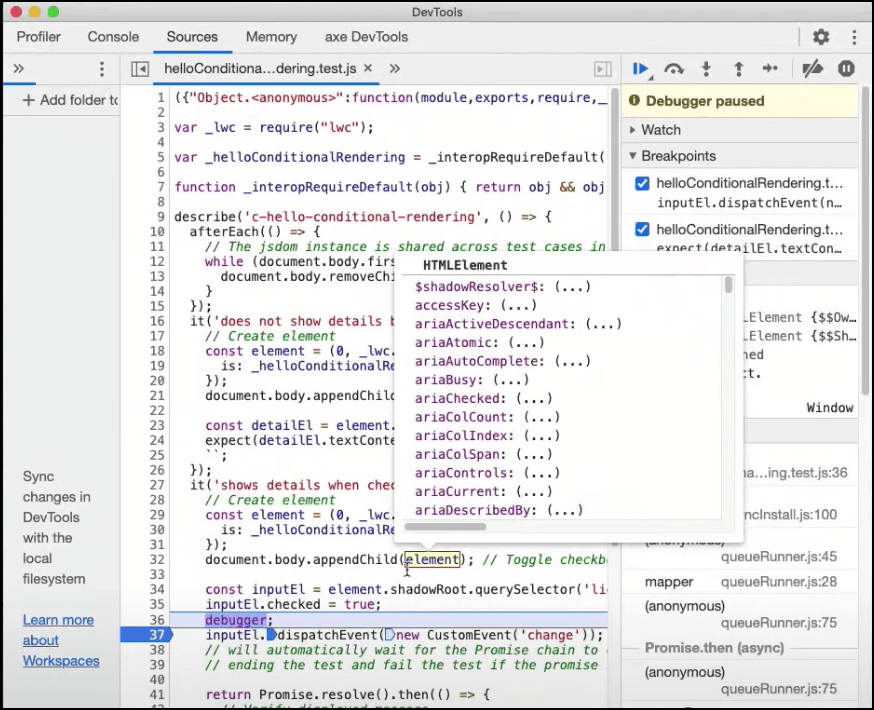
Task: Invoke getter for ariaActiveDescendant
Action: 603,324
